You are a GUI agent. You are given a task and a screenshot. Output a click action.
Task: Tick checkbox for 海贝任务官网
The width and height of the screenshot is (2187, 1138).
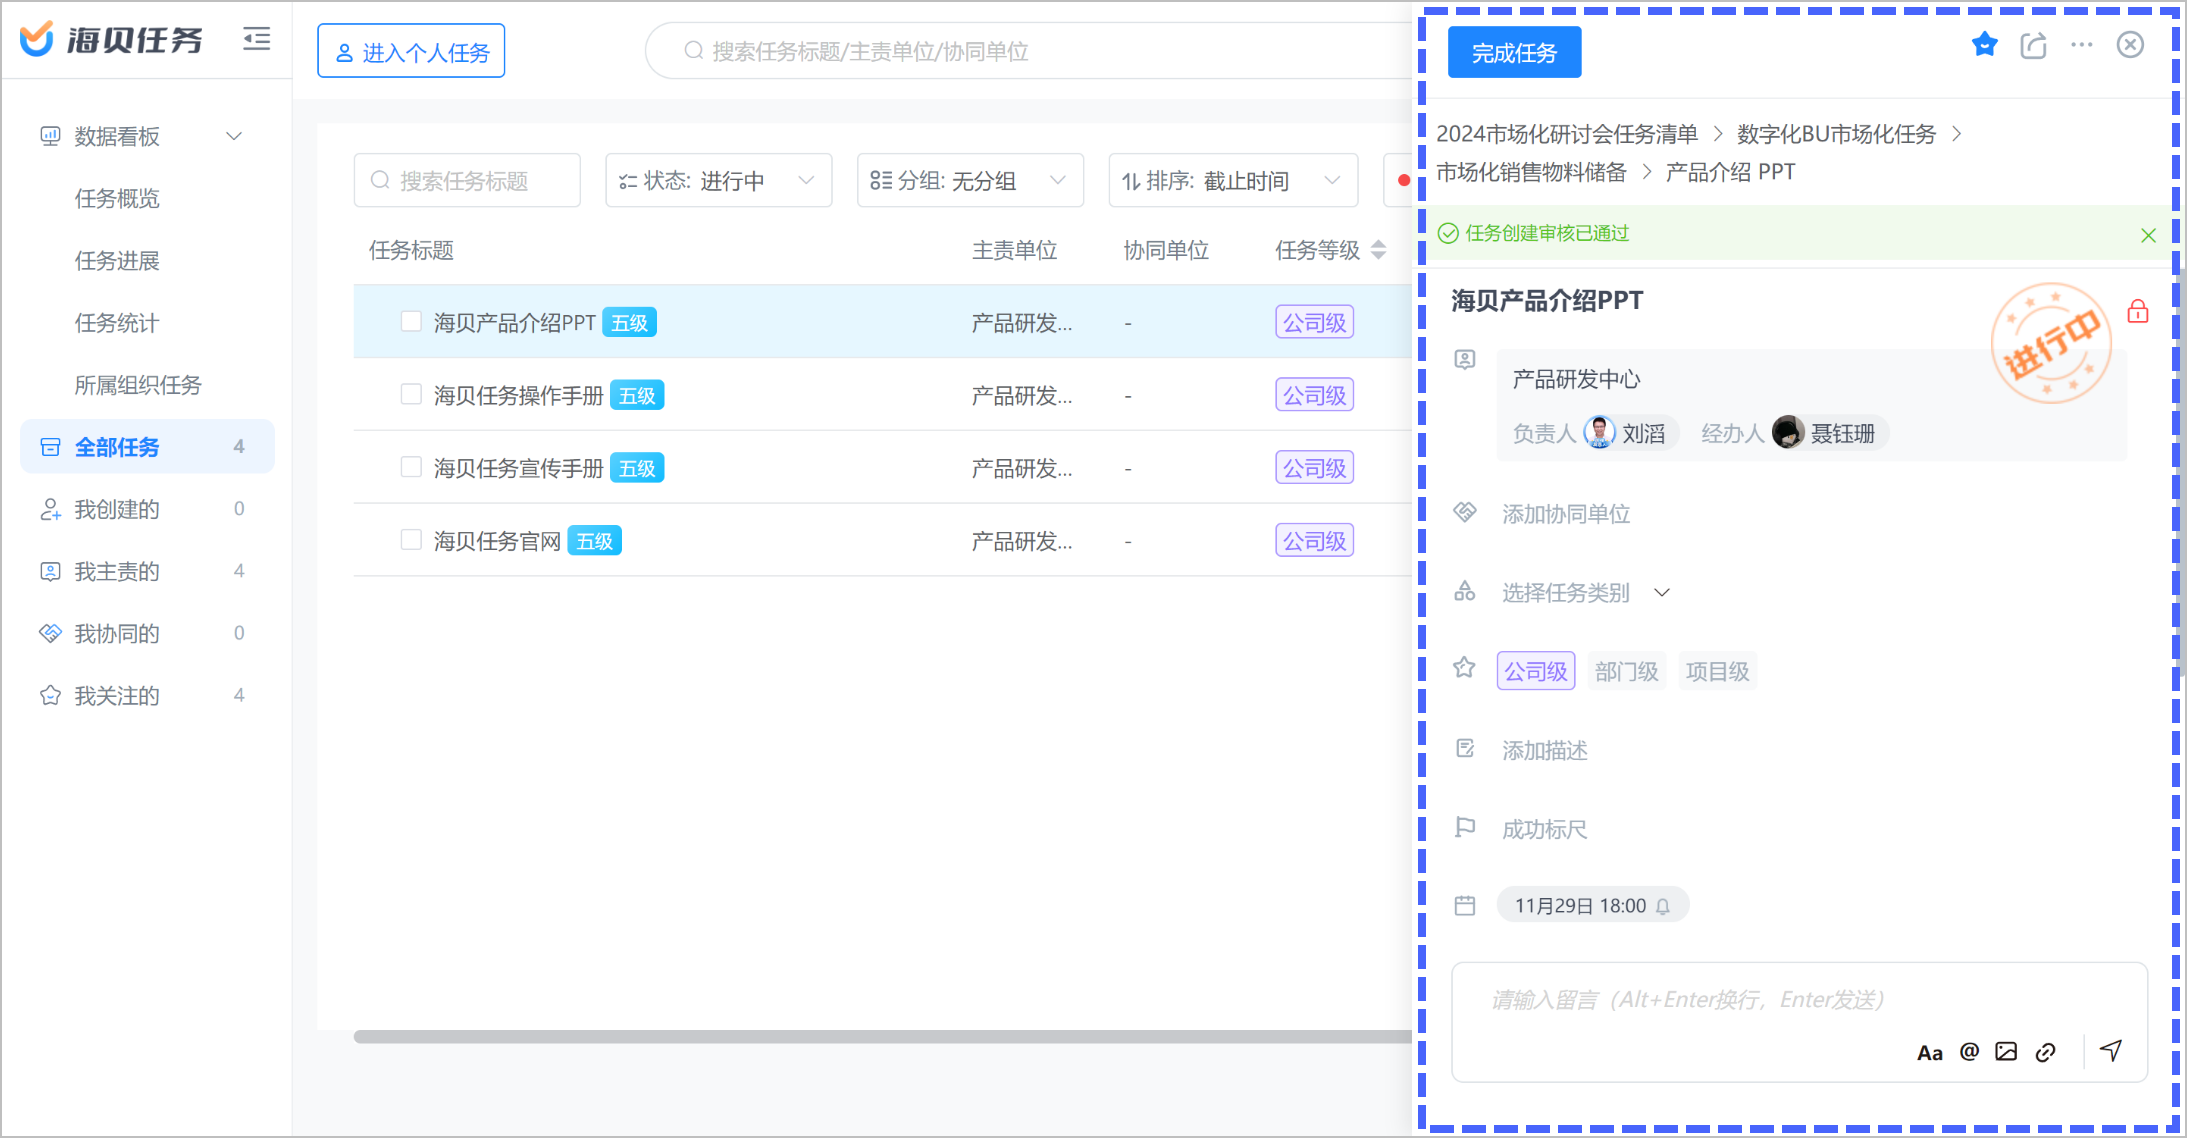[411, 540]
